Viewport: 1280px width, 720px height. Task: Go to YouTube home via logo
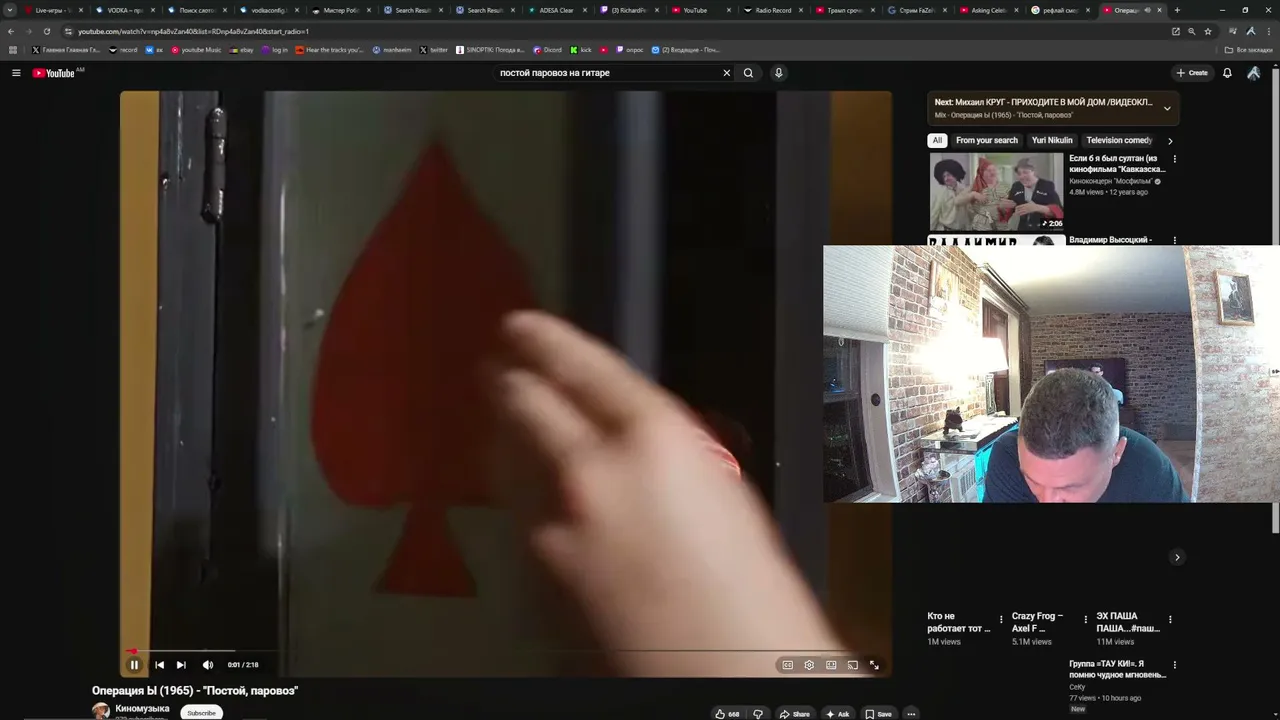54,73
